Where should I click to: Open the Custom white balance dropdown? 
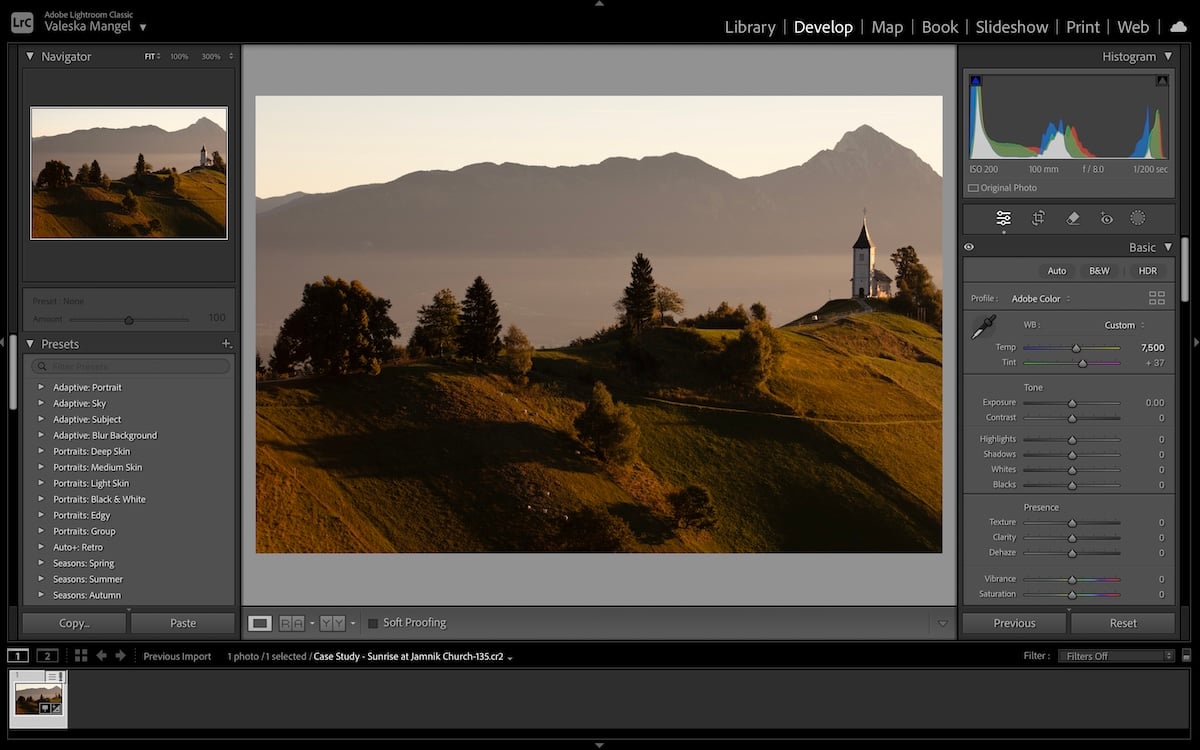[x=1122, y=325]
